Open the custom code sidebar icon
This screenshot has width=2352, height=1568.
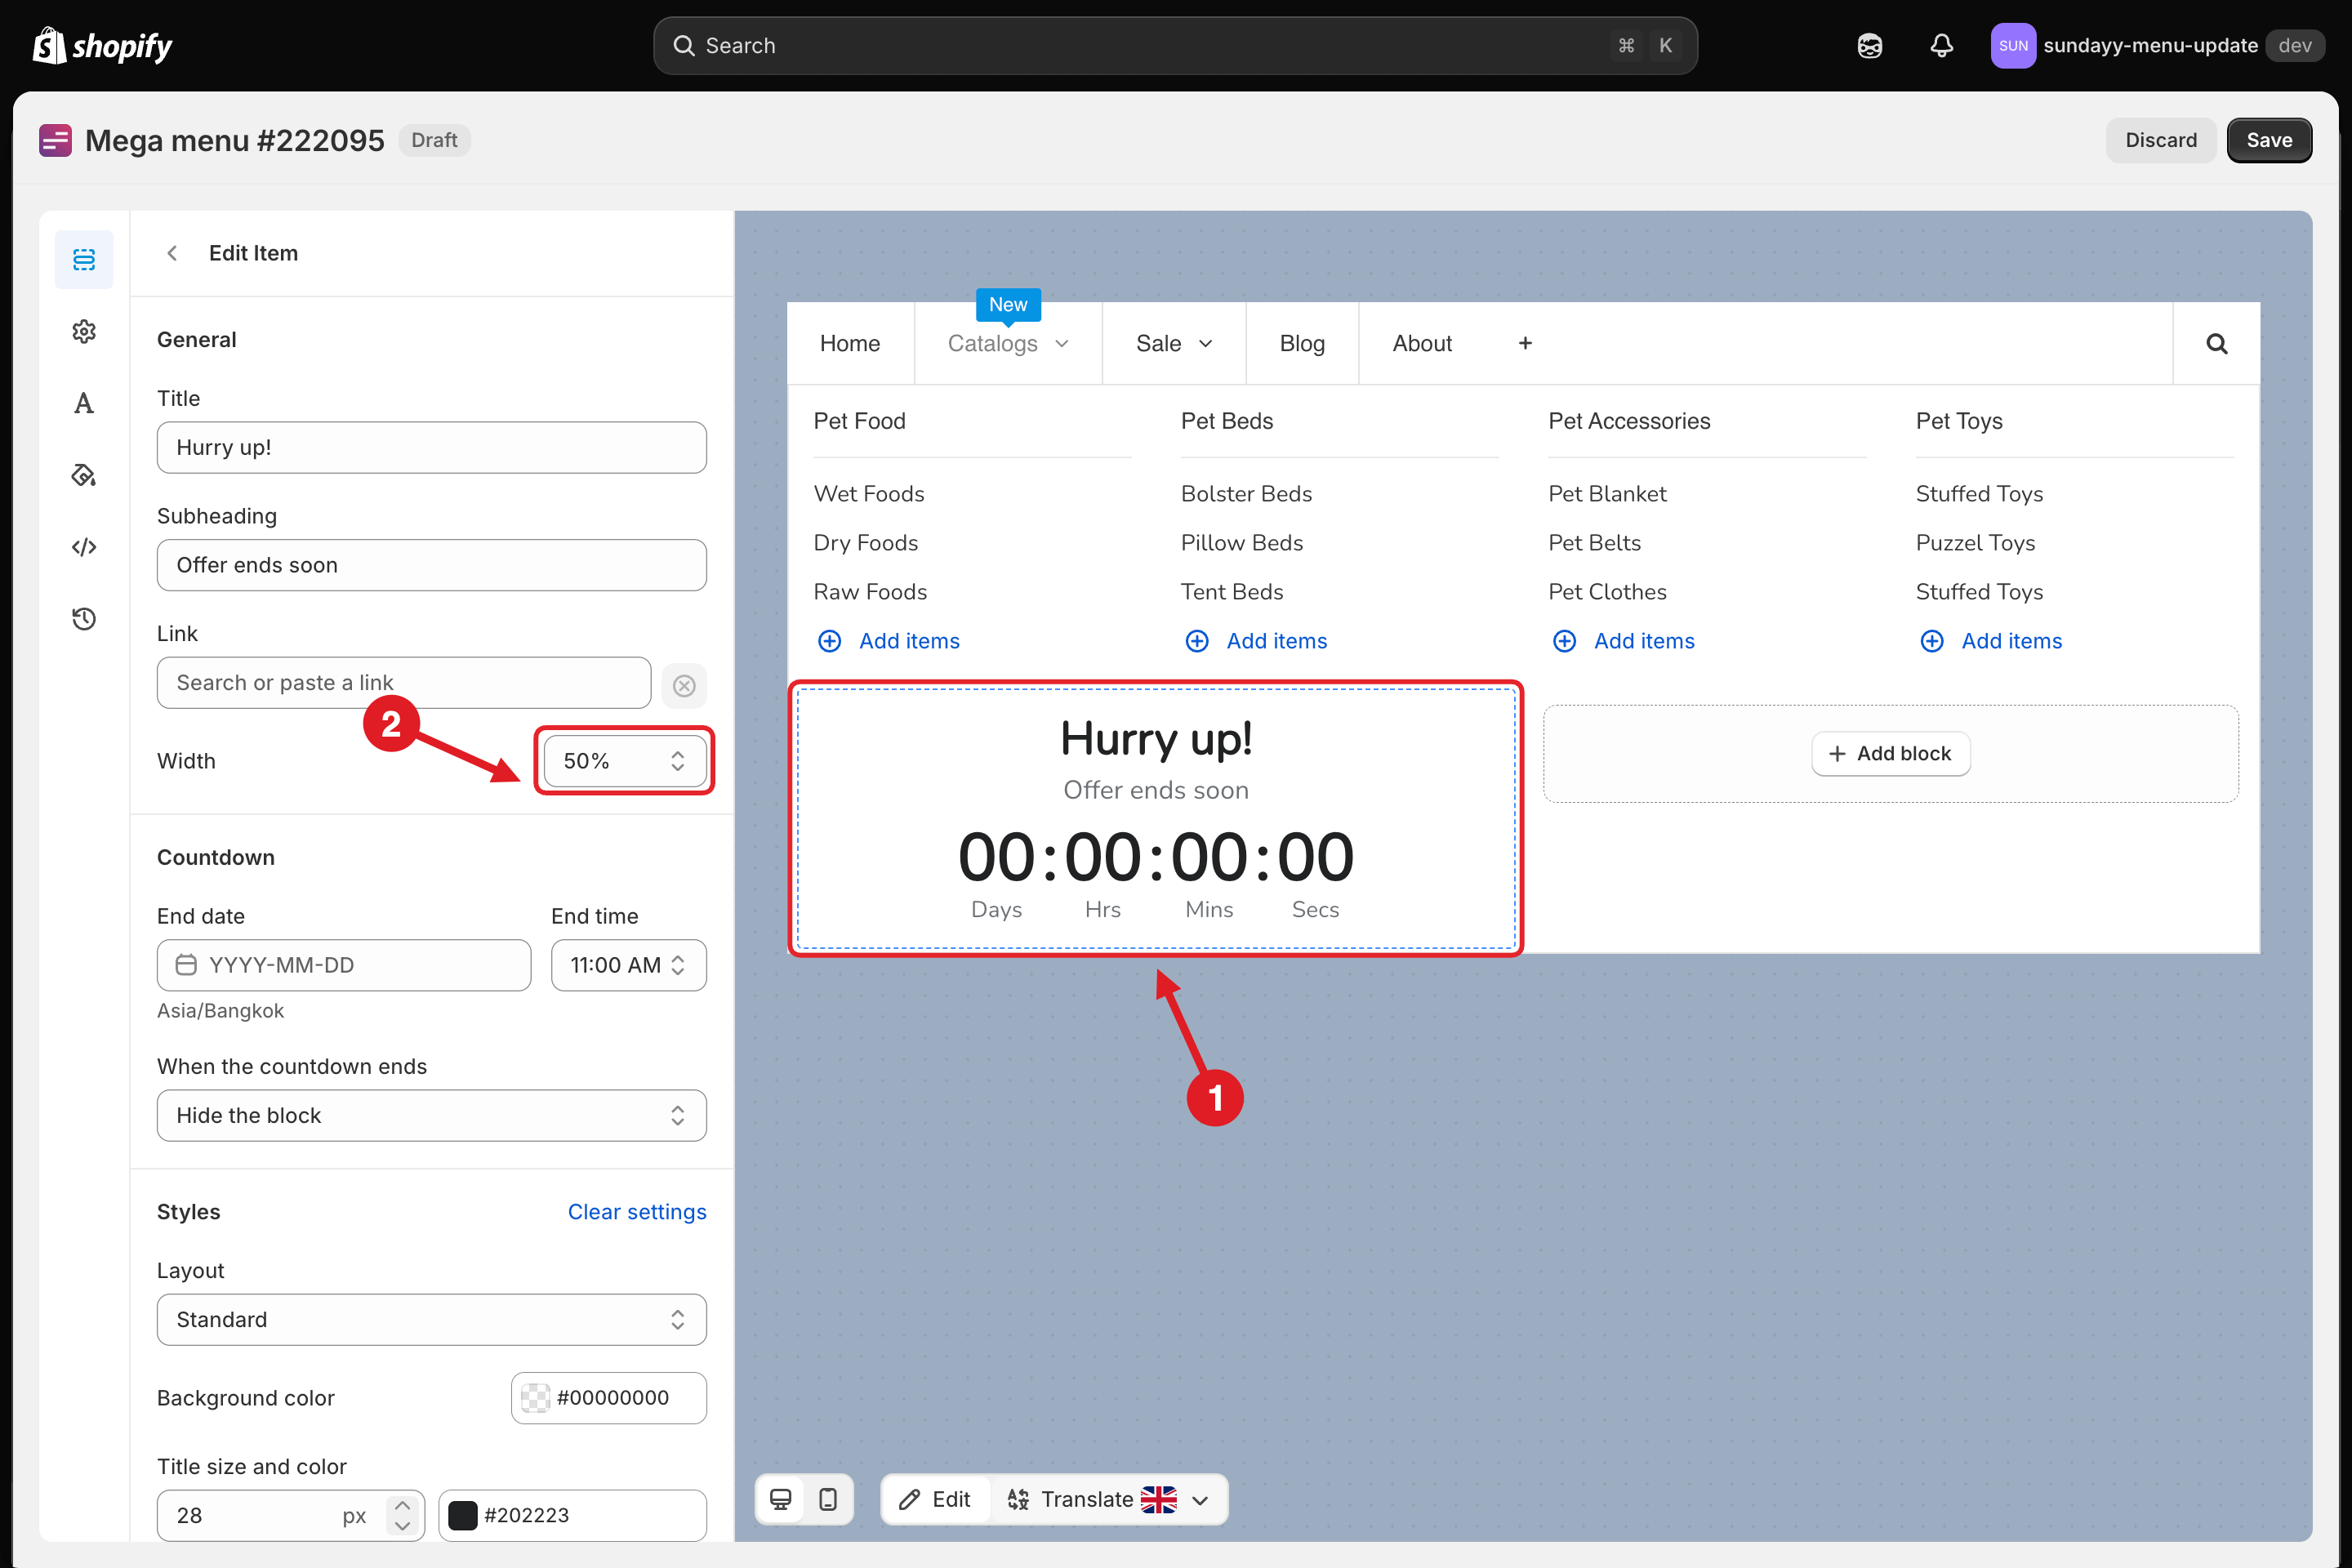click(x=84, y=547)
